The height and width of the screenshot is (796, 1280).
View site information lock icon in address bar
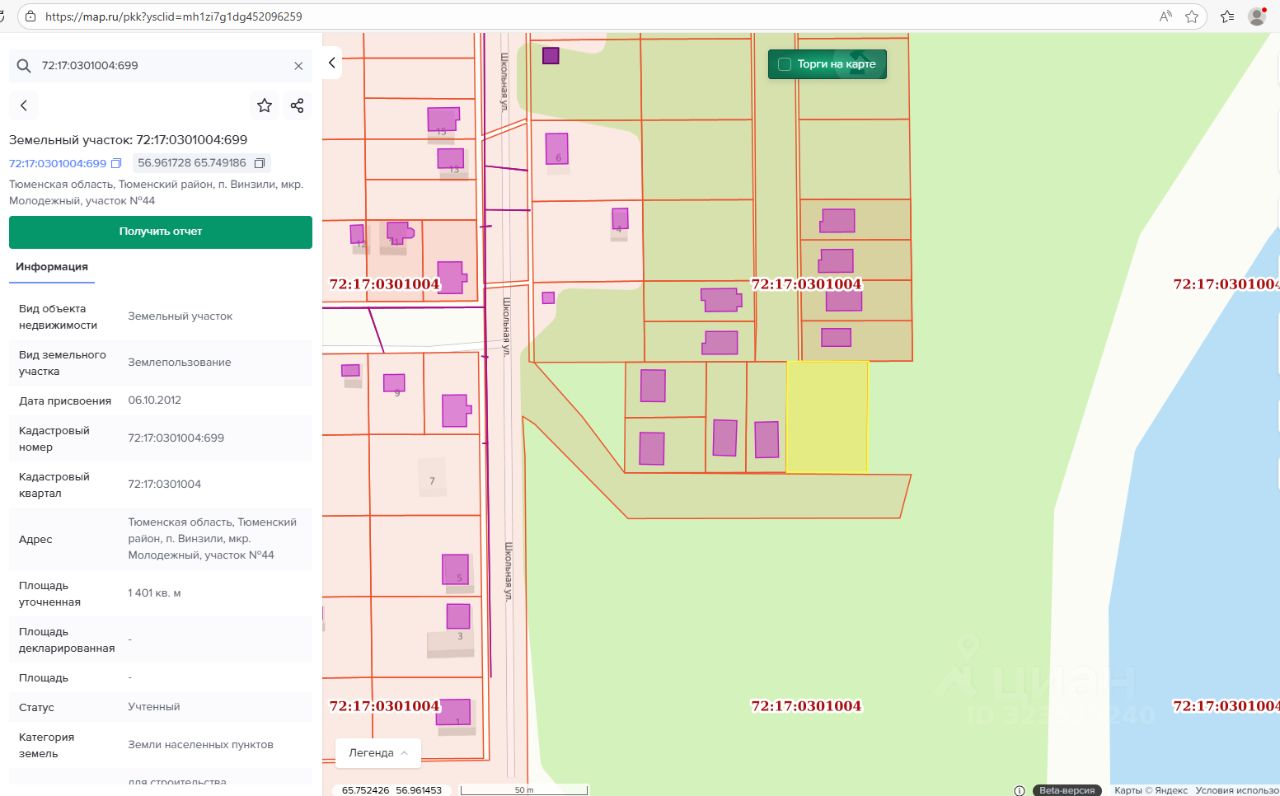coord(30,17)
